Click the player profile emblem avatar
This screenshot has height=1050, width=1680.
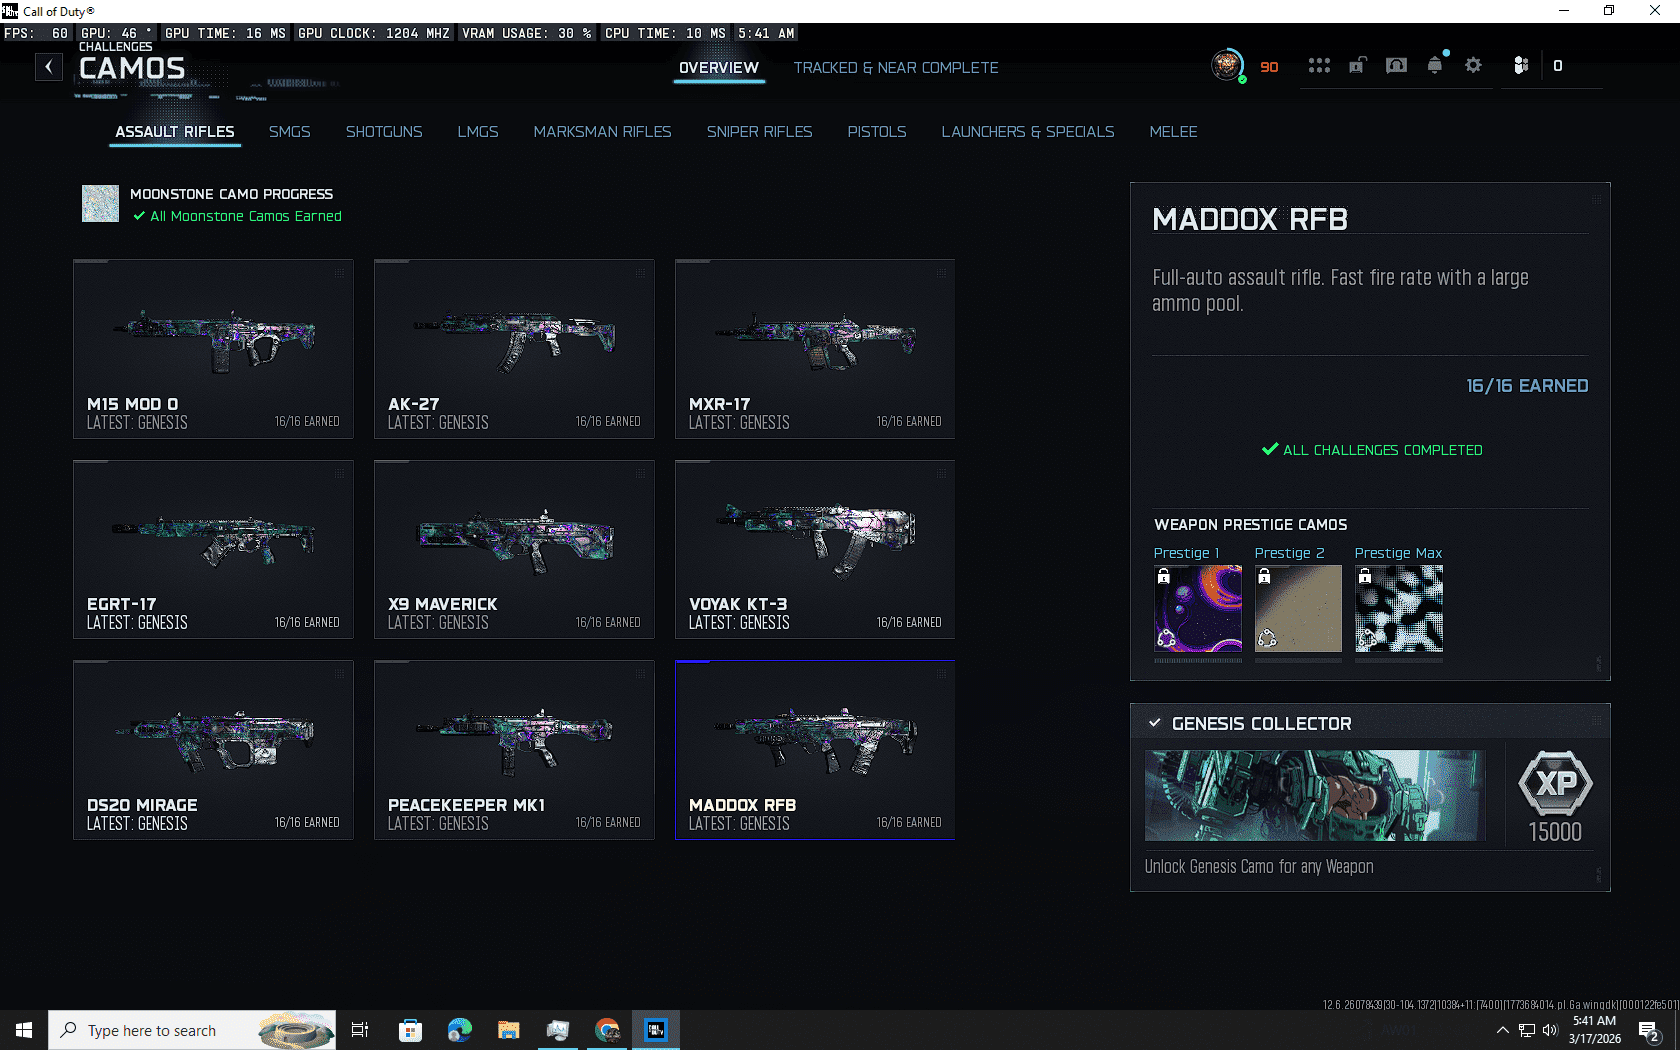(x=1227, y=66)
